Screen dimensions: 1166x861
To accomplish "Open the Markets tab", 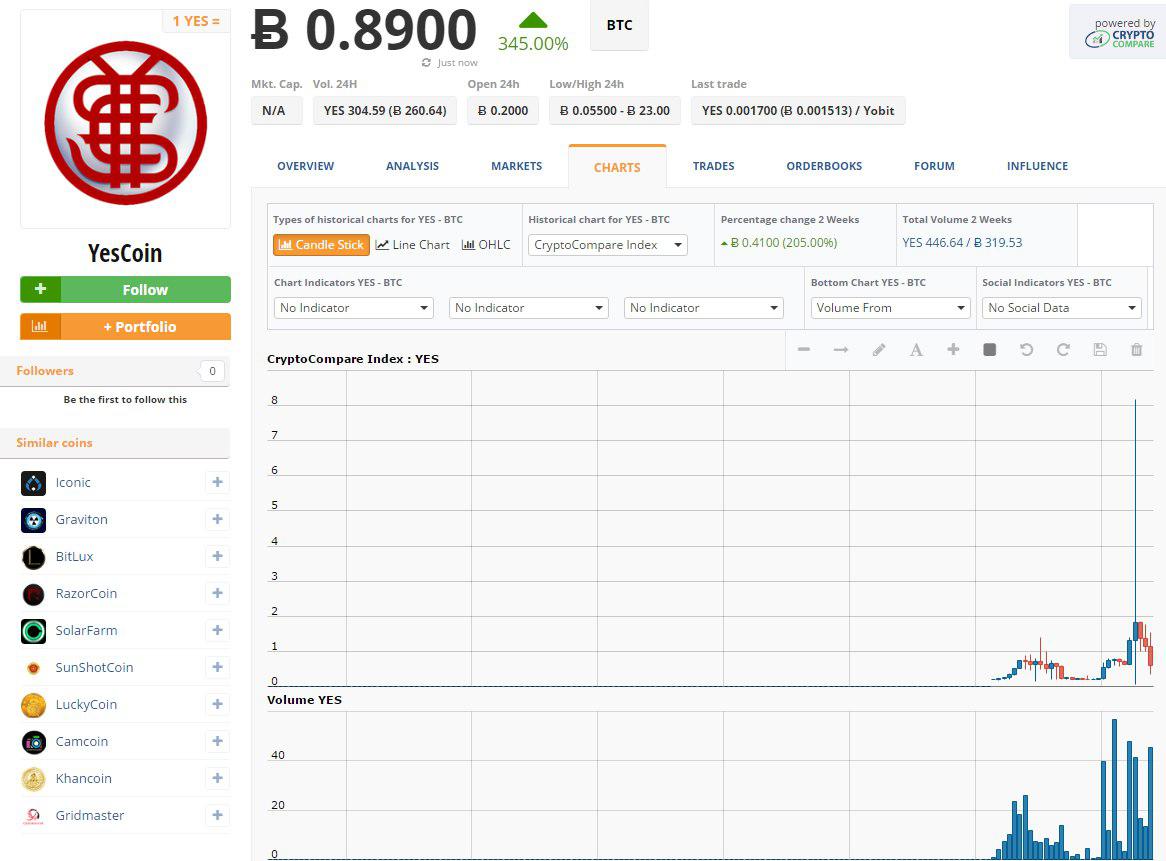I will pyautogui.click(x=517, y=166).
